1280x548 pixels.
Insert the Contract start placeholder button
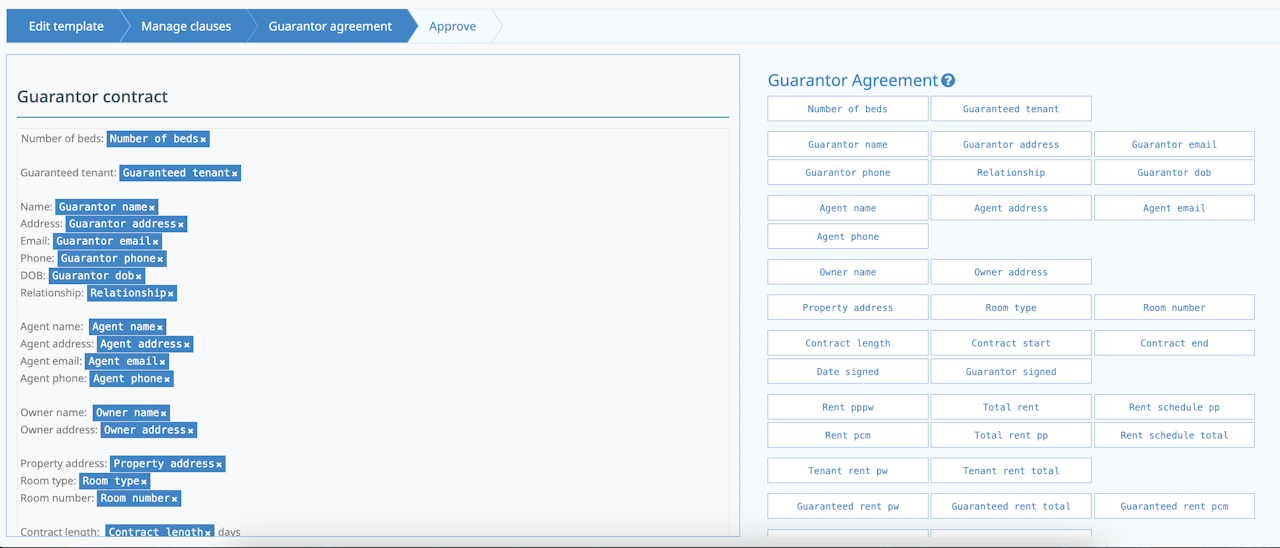click(1011, 343)
